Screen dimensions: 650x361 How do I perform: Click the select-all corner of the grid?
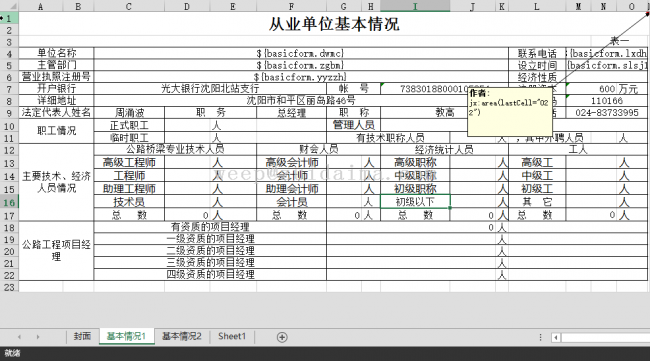[9, 6]
